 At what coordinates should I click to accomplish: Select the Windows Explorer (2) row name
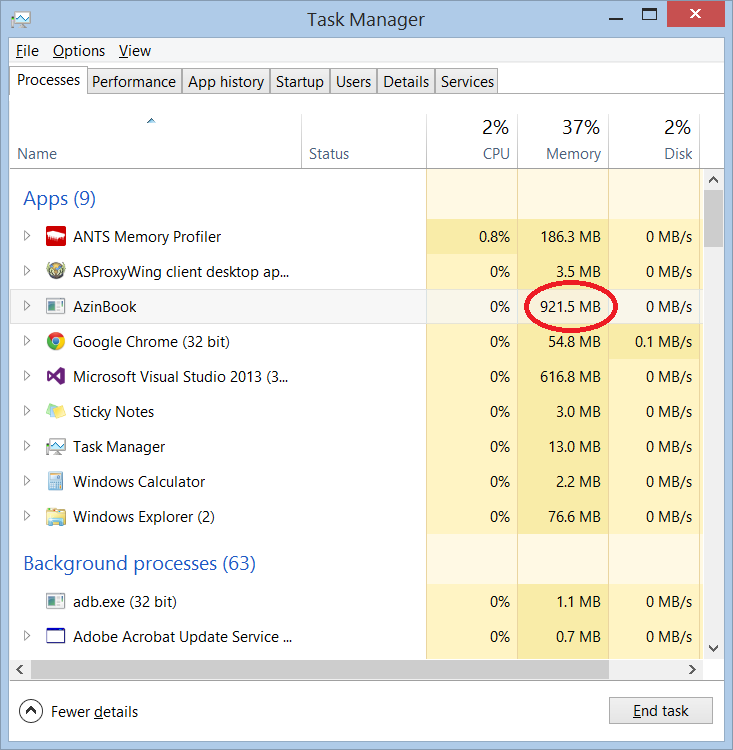coord(144,517)
